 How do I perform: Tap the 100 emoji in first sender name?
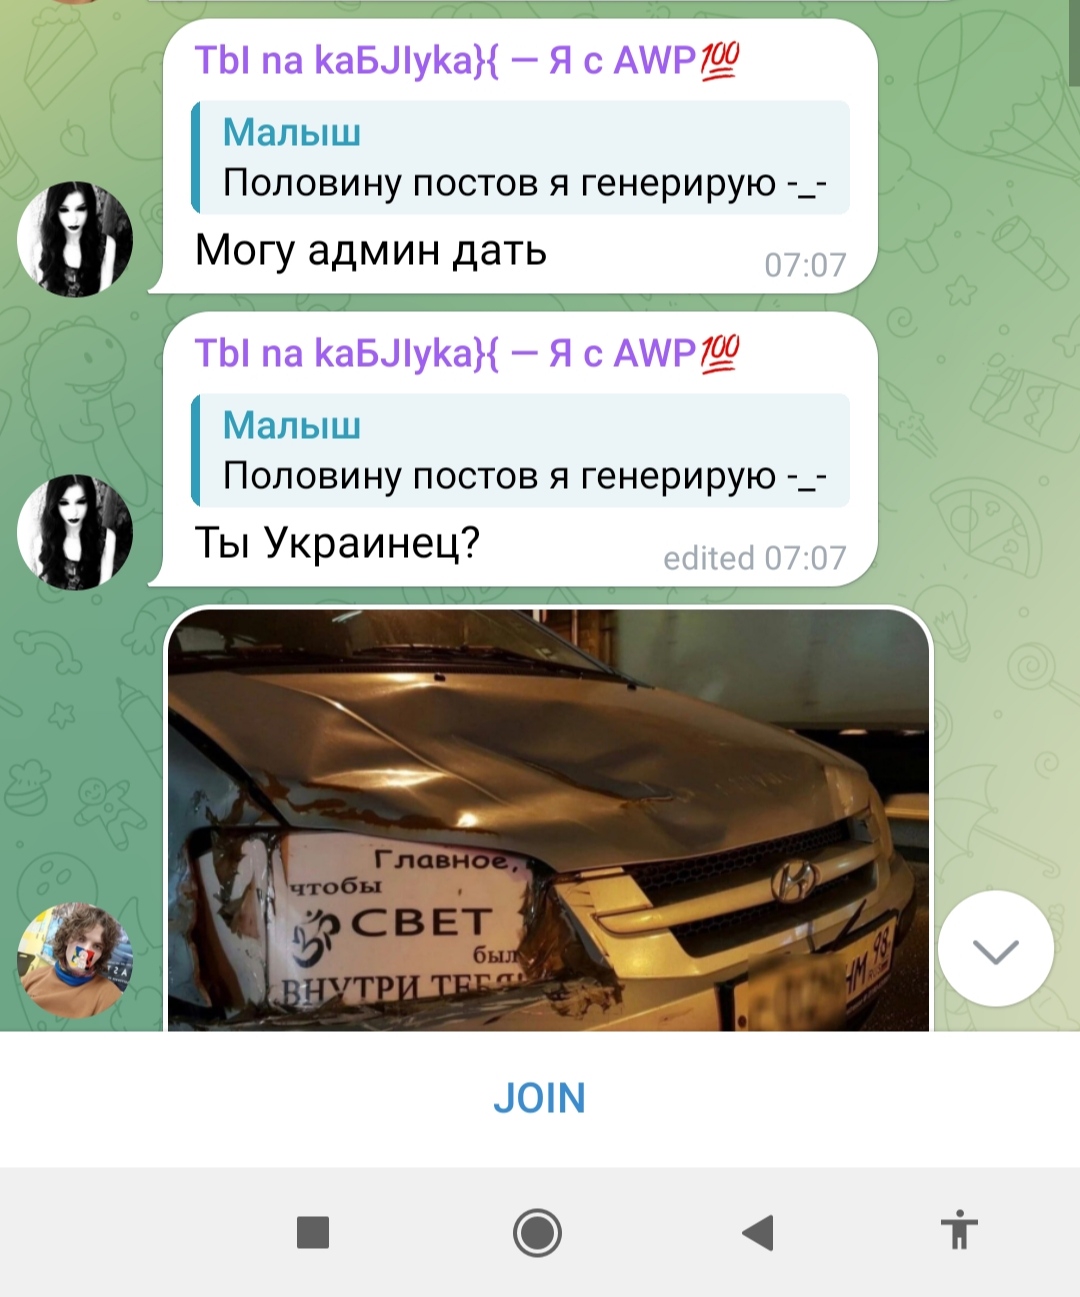(x=719, y=60)
